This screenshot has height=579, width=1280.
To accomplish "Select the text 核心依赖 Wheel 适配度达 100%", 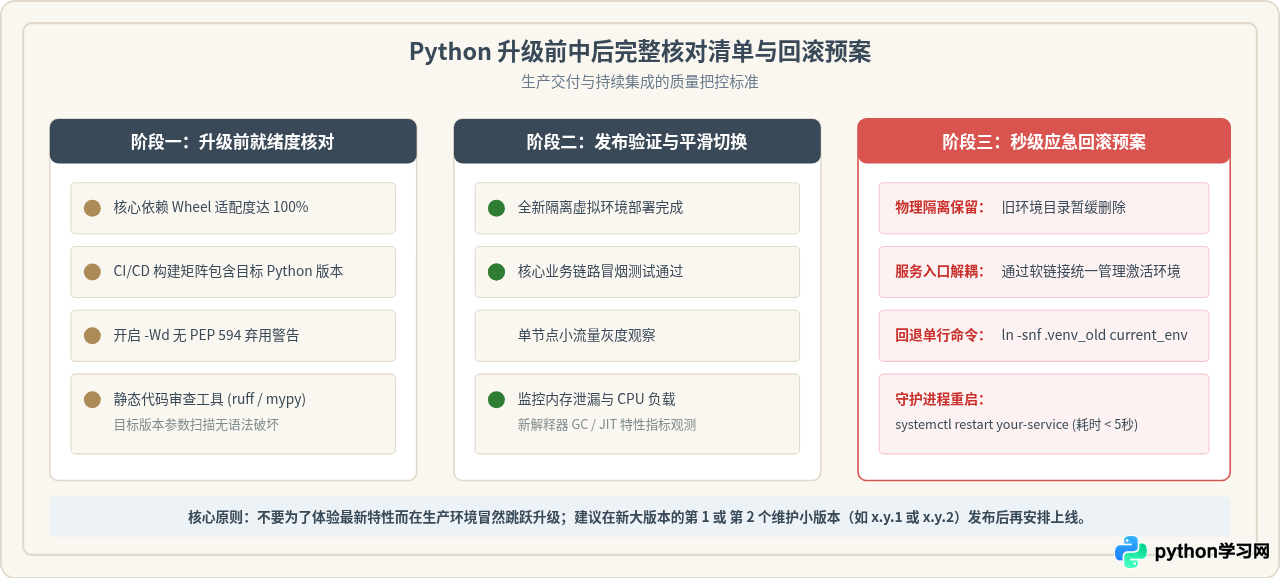I will [211, 208].
